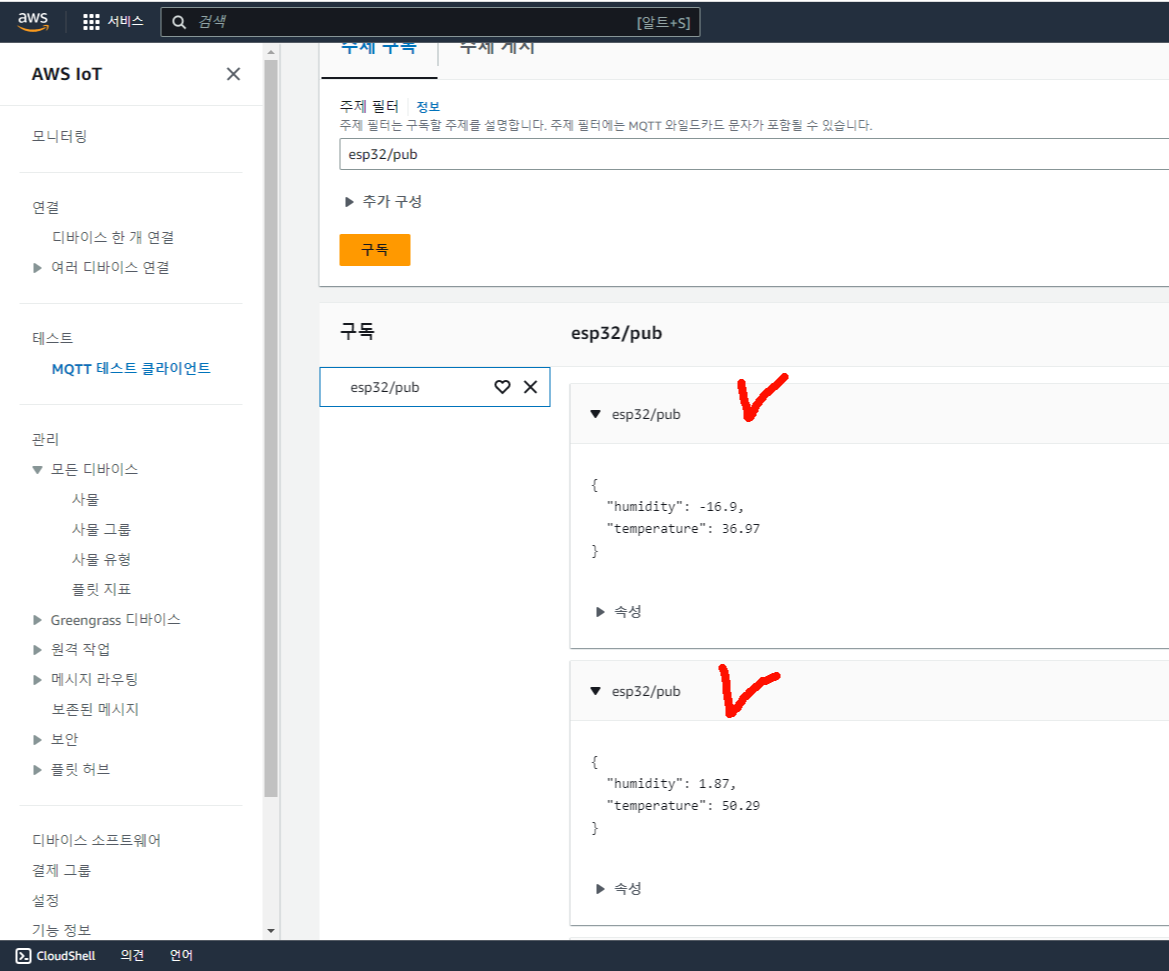Open 플릿 지표 in sidebar
1169x971 pixels.
pos(101,589)
